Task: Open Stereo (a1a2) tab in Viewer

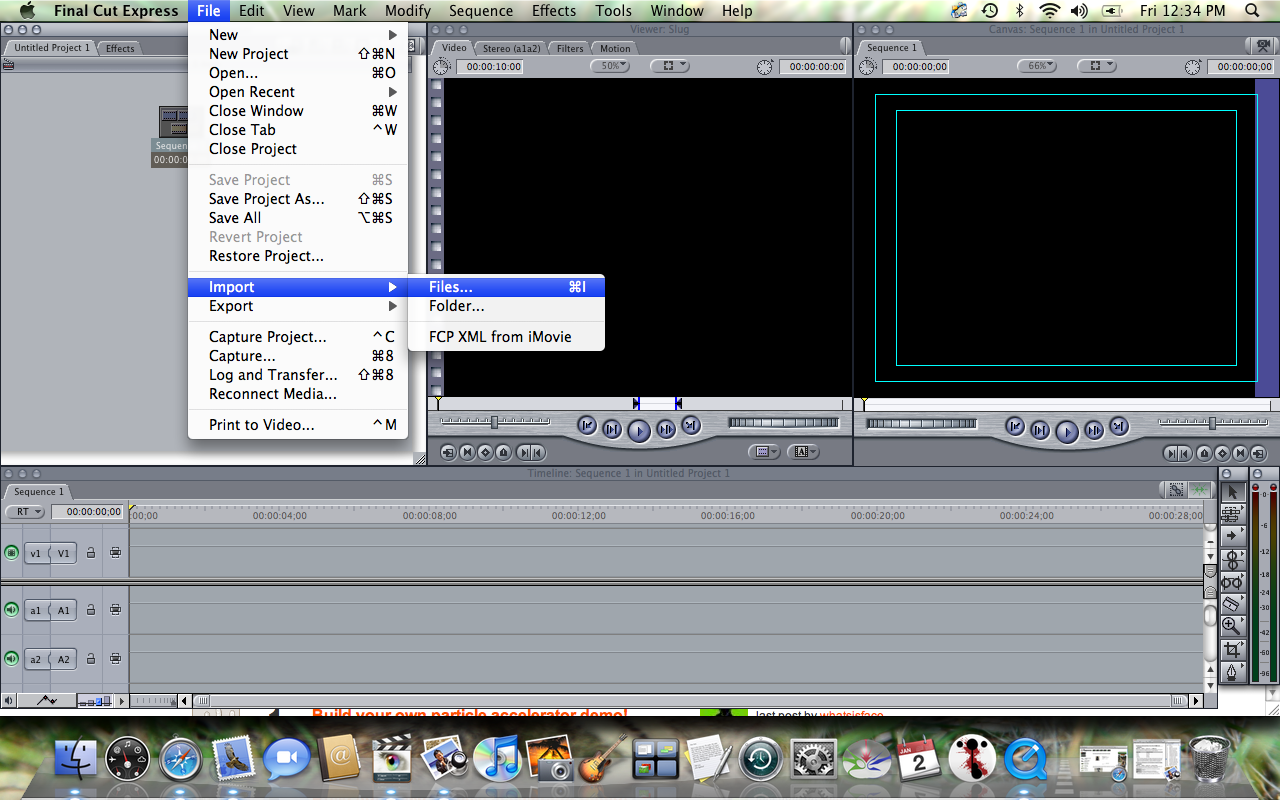Action: coord(510,48)
